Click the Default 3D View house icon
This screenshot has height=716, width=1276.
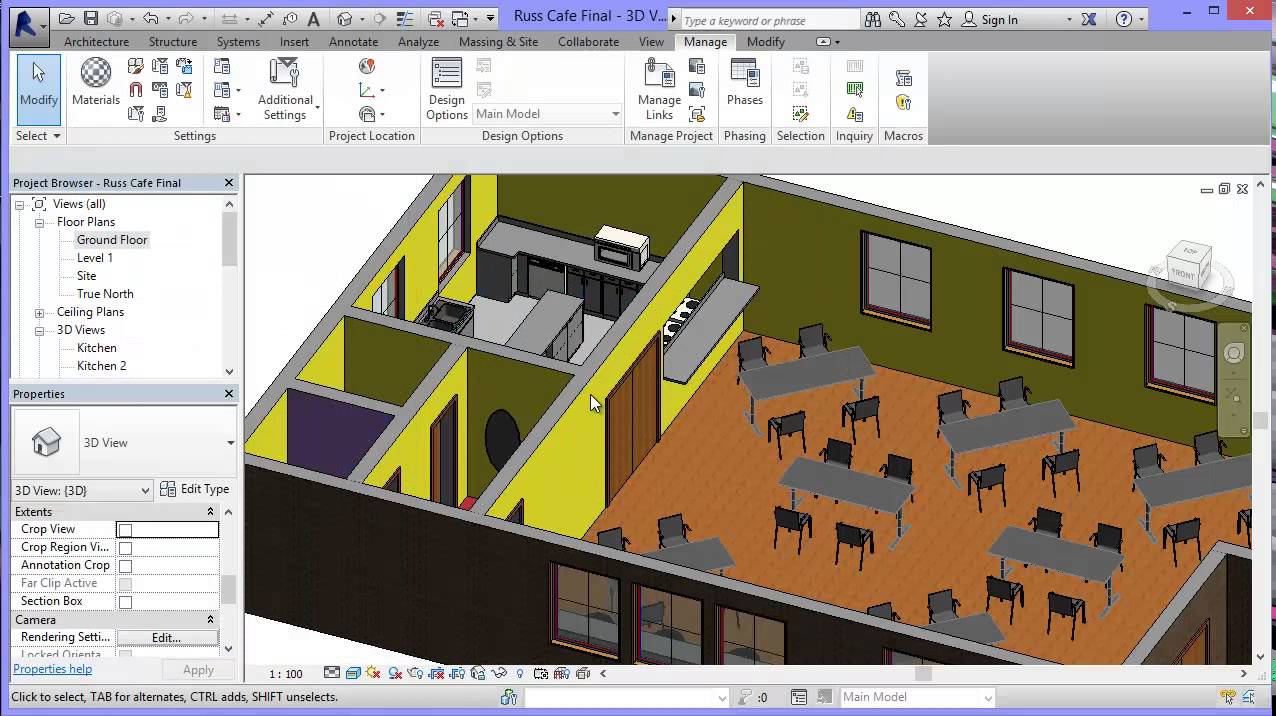point(344,19)
